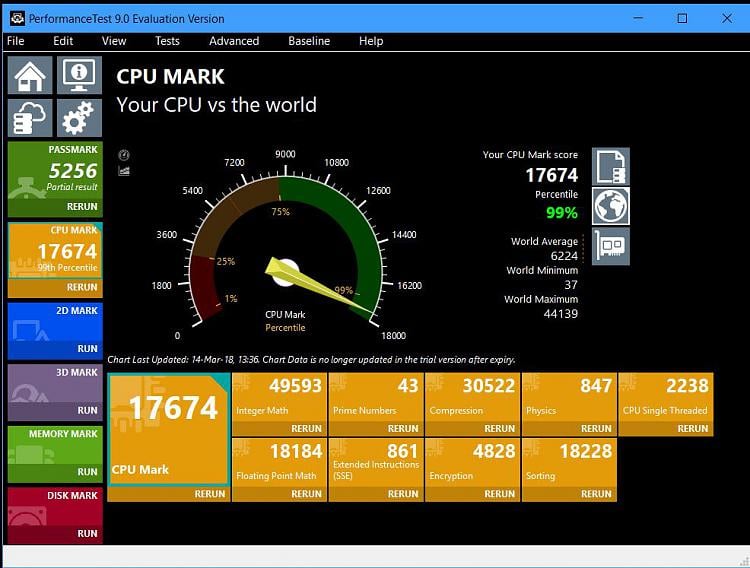The width and height of the screenshot is (750, 568).
Task: Click the green 99% percentile value
Action: 562,212
